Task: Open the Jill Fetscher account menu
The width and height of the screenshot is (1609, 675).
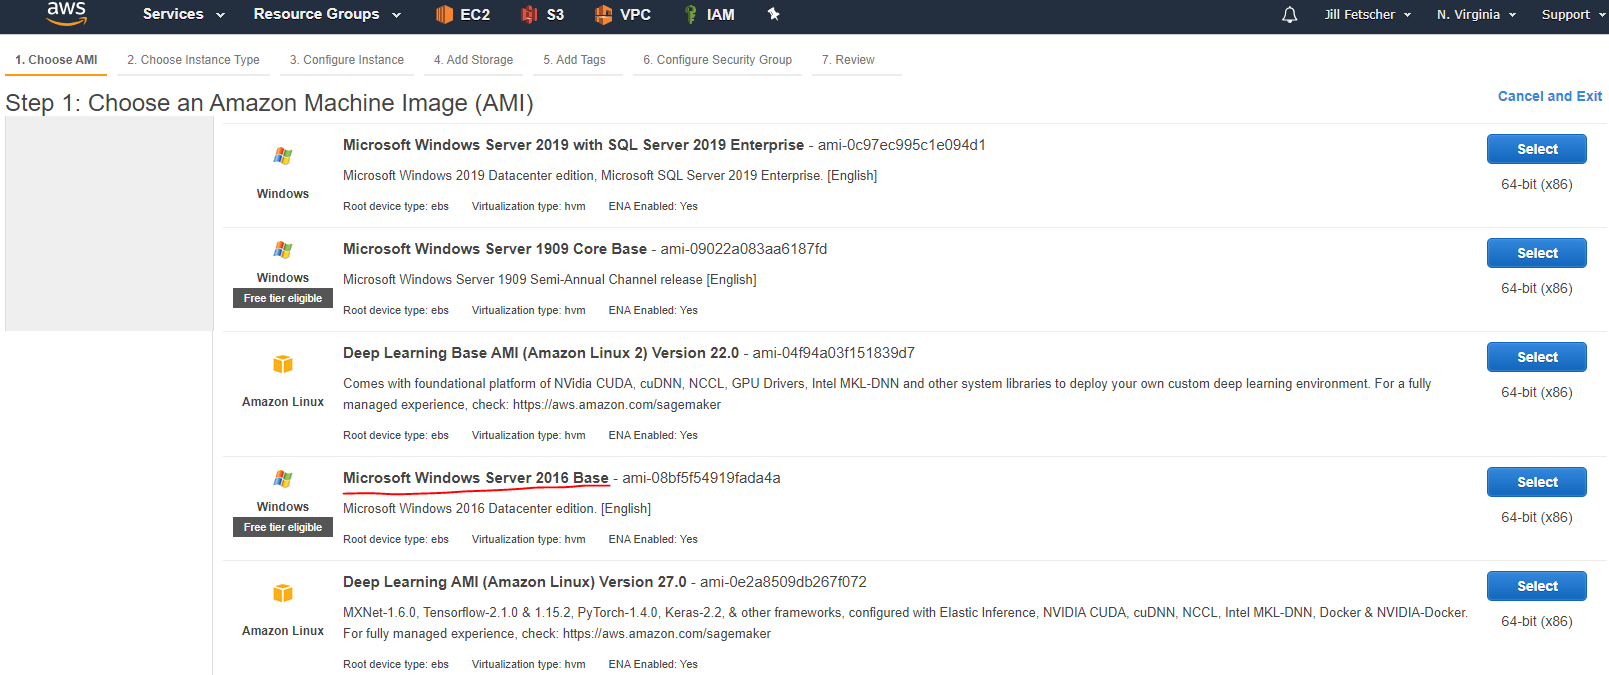Action: point(1367,14)
